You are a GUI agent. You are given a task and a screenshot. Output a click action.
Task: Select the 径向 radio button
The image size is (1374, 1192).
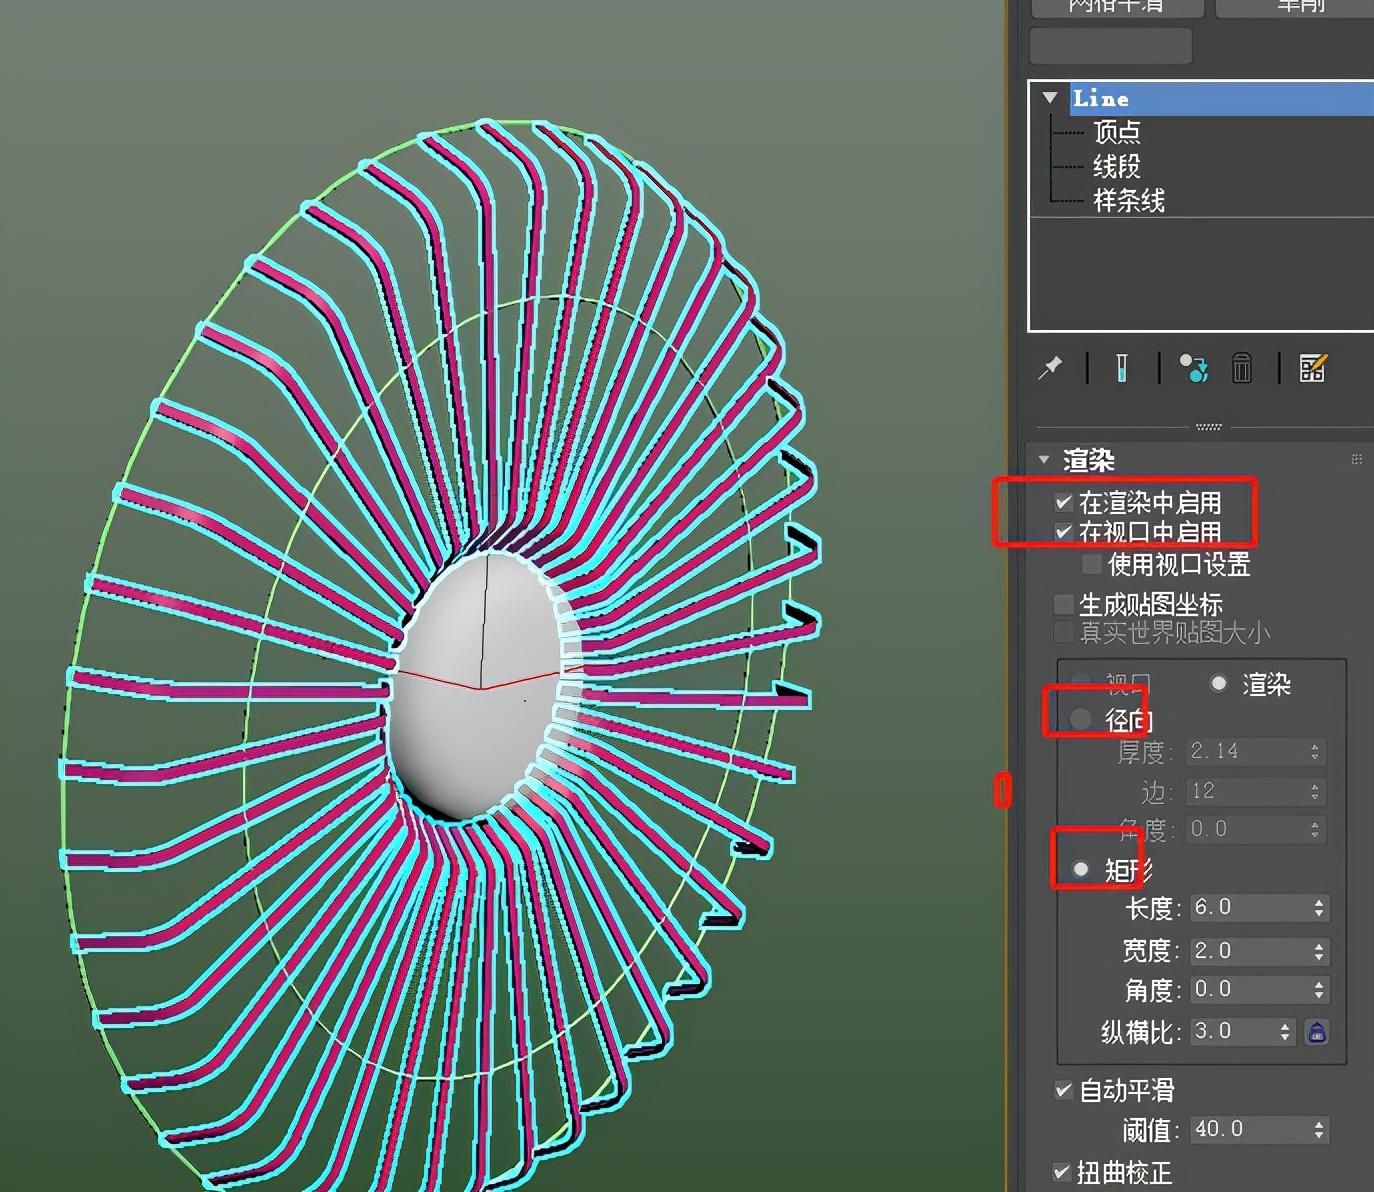coord(1081,717)
